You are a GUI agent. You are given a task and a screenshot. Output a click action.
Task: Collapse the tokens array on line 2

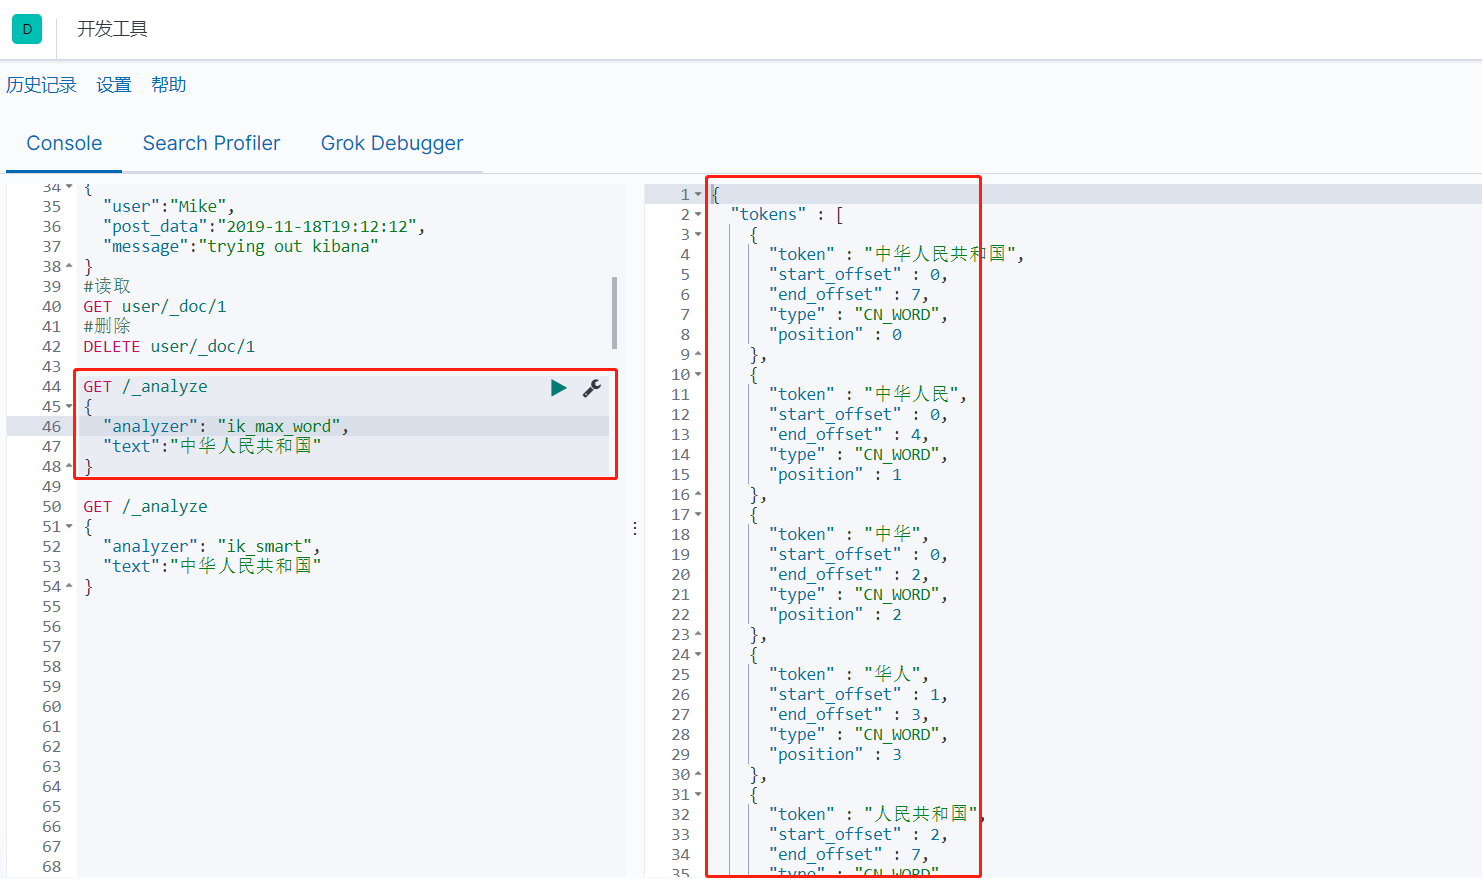click(696, 213)
